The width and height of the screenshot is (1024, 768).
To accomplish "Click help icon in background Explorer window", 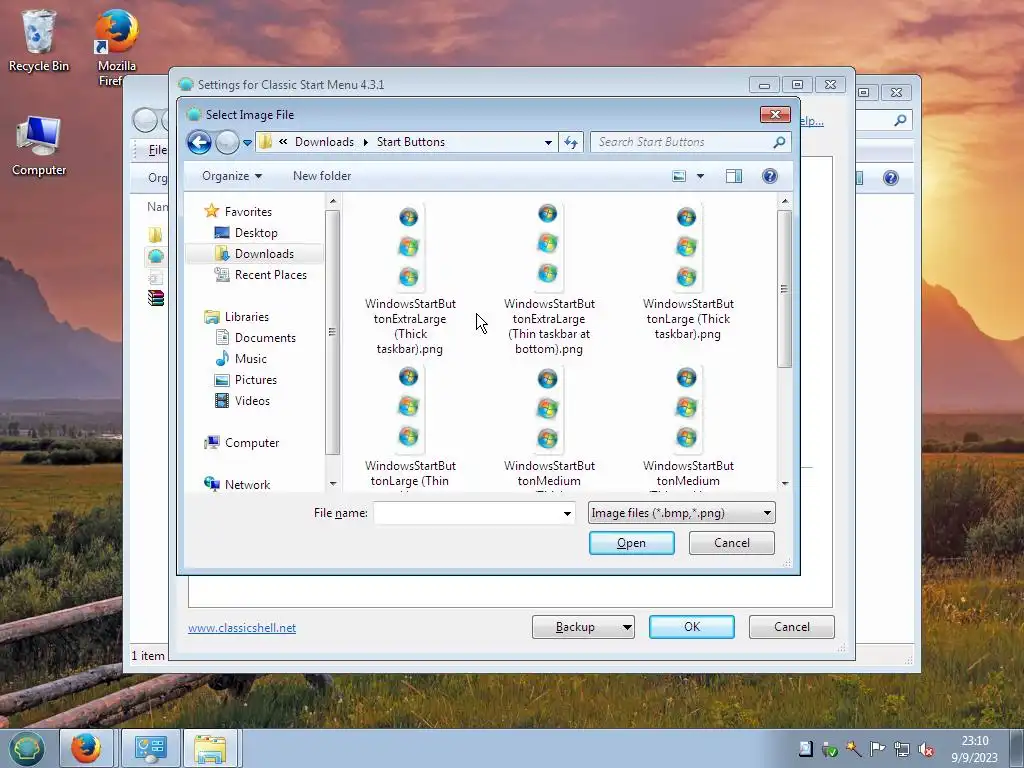I will (891, 178).
